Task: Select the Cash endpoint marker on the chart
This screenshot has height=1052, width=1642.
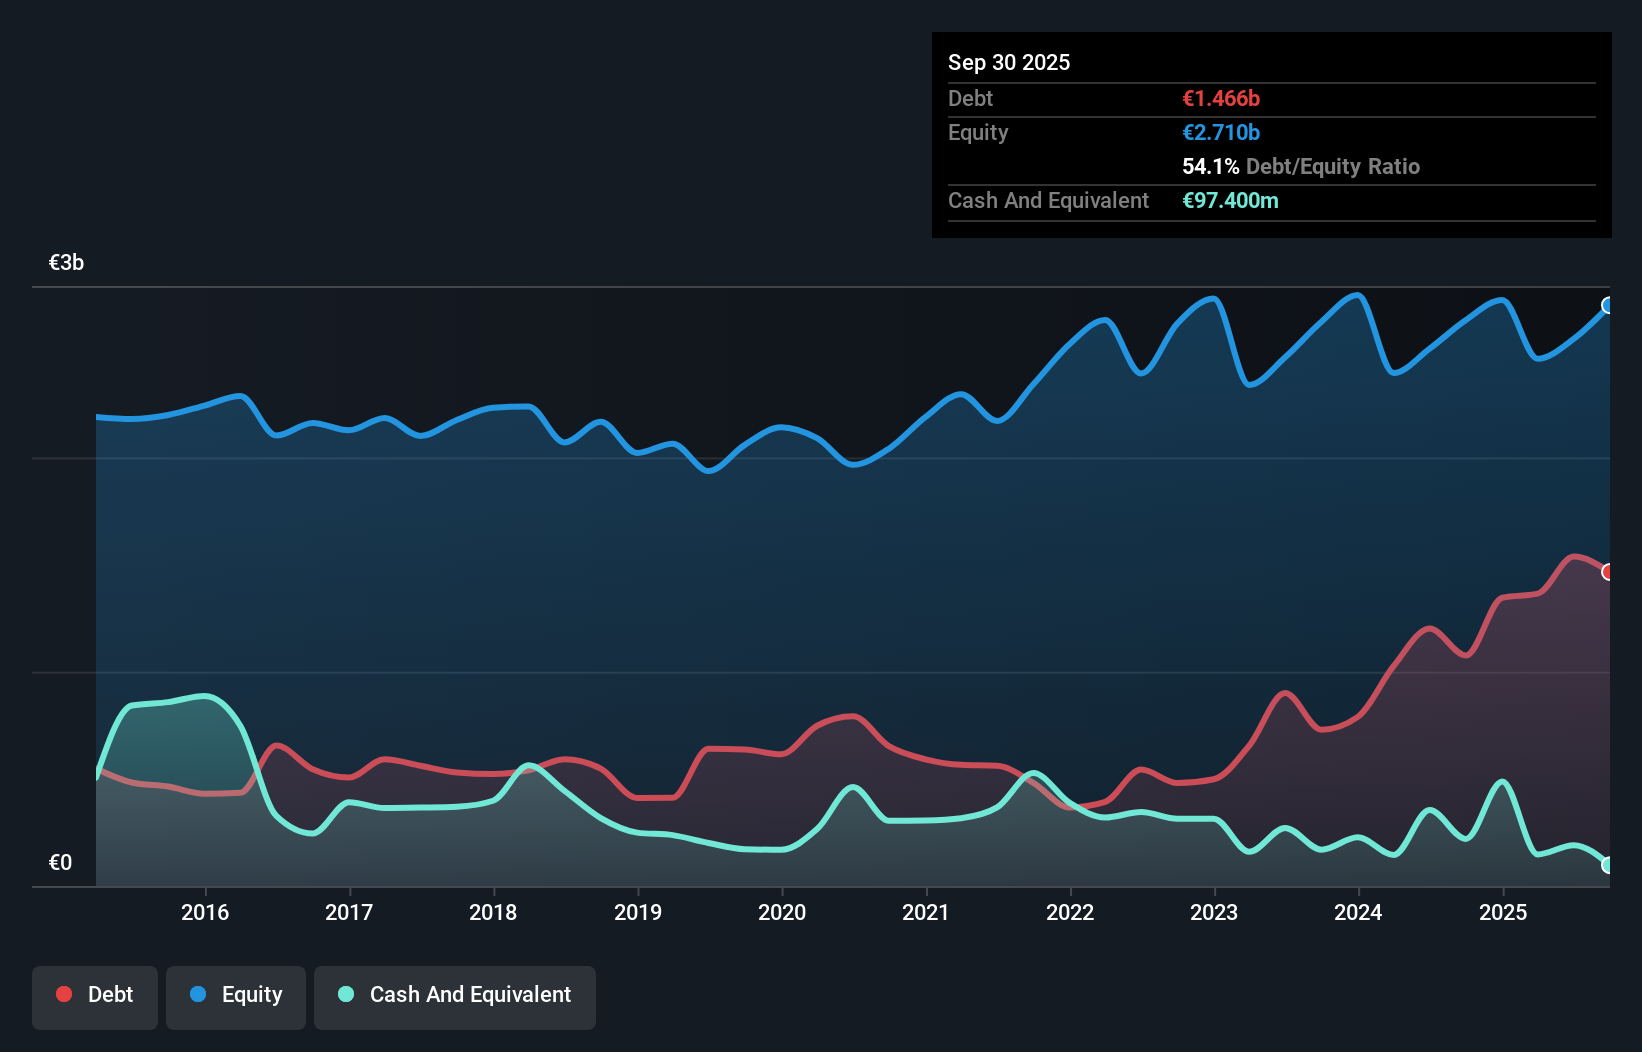Action: [x=1608, y=865]
